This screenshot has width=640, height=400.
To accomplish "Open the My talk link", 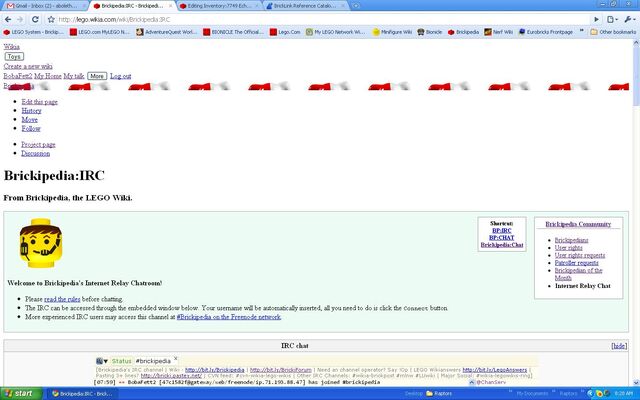I will point(74,76).
